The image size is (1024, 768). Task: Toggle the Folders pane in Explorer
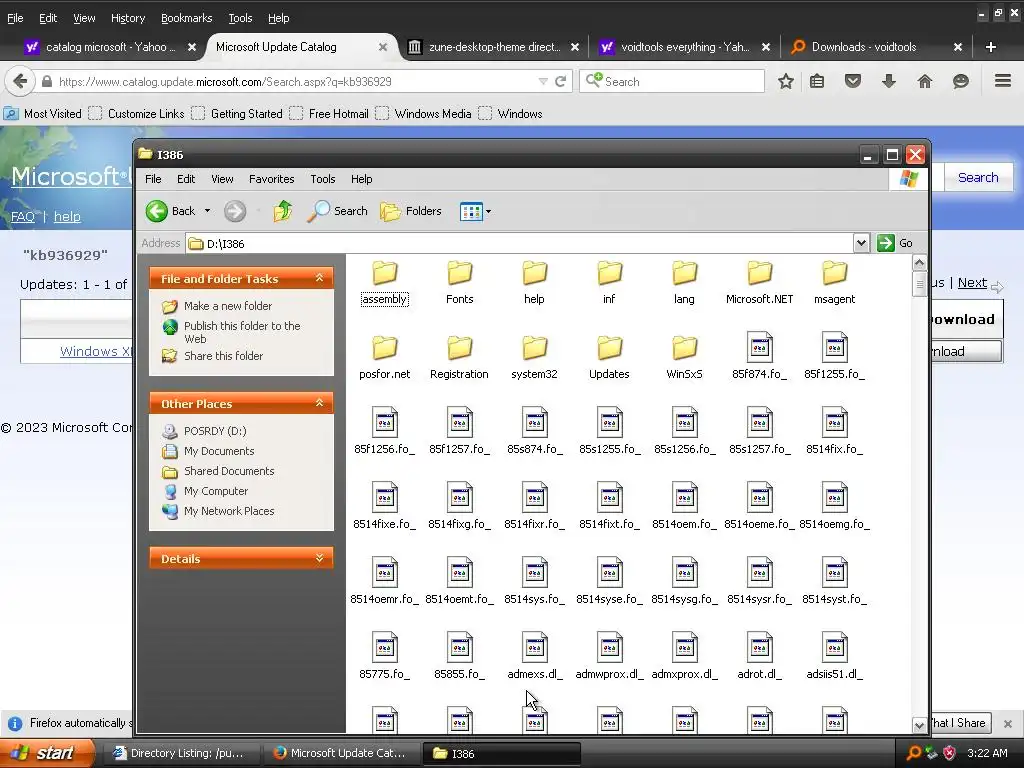(x=411, y=211)
